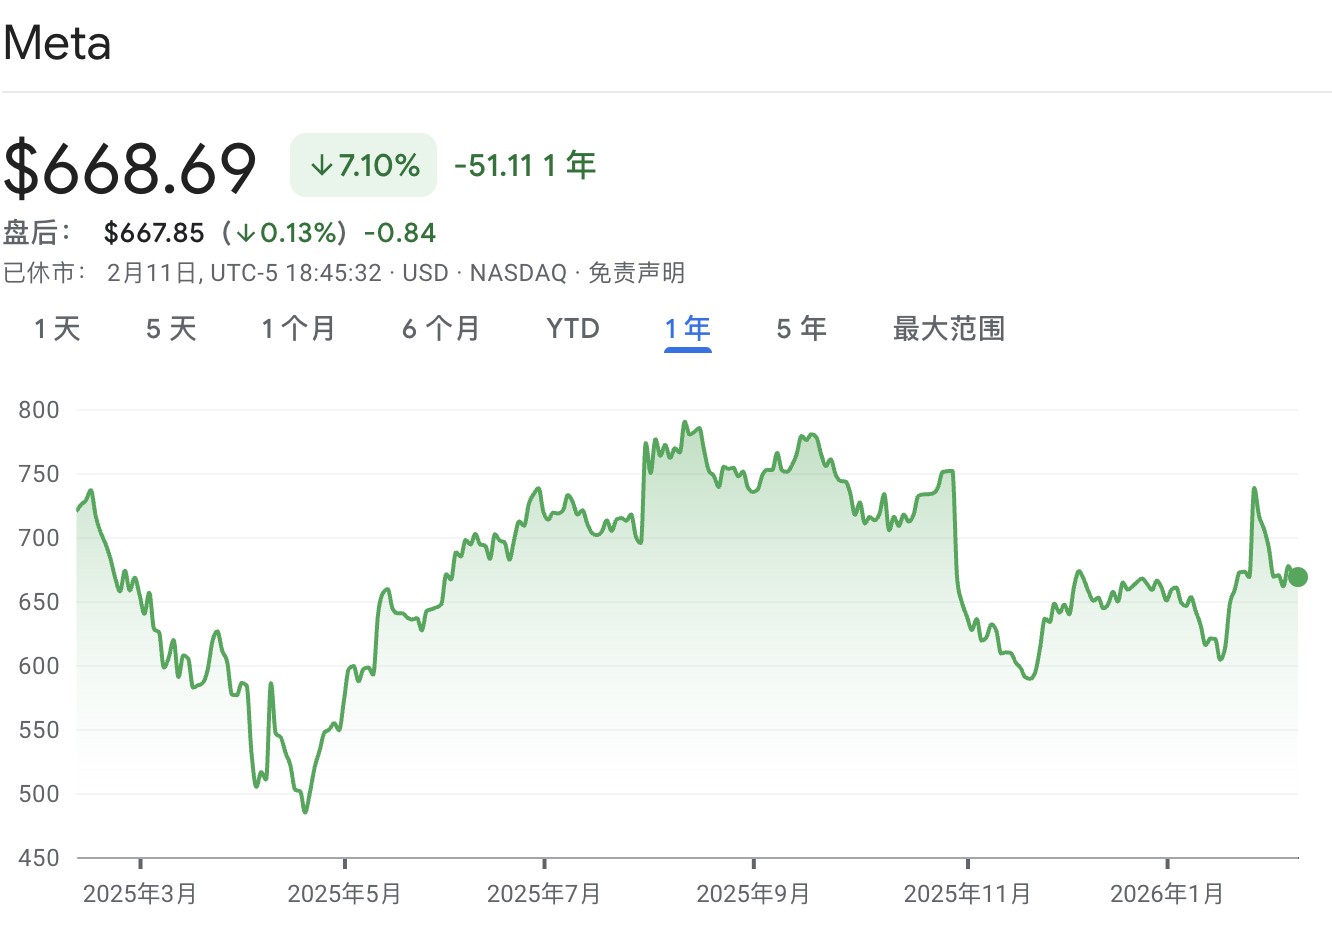Screen dimensions: 1332x930
Task: Show the 最大范围 chart range
Action: pyautogui.click(x=949, y=328)
